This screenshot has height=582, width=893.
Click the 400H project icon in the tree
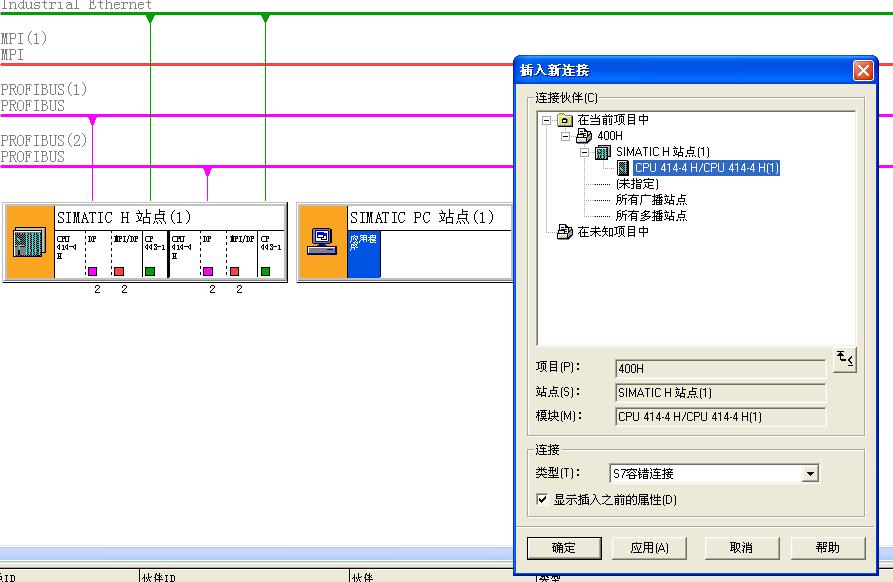[584, 136]
